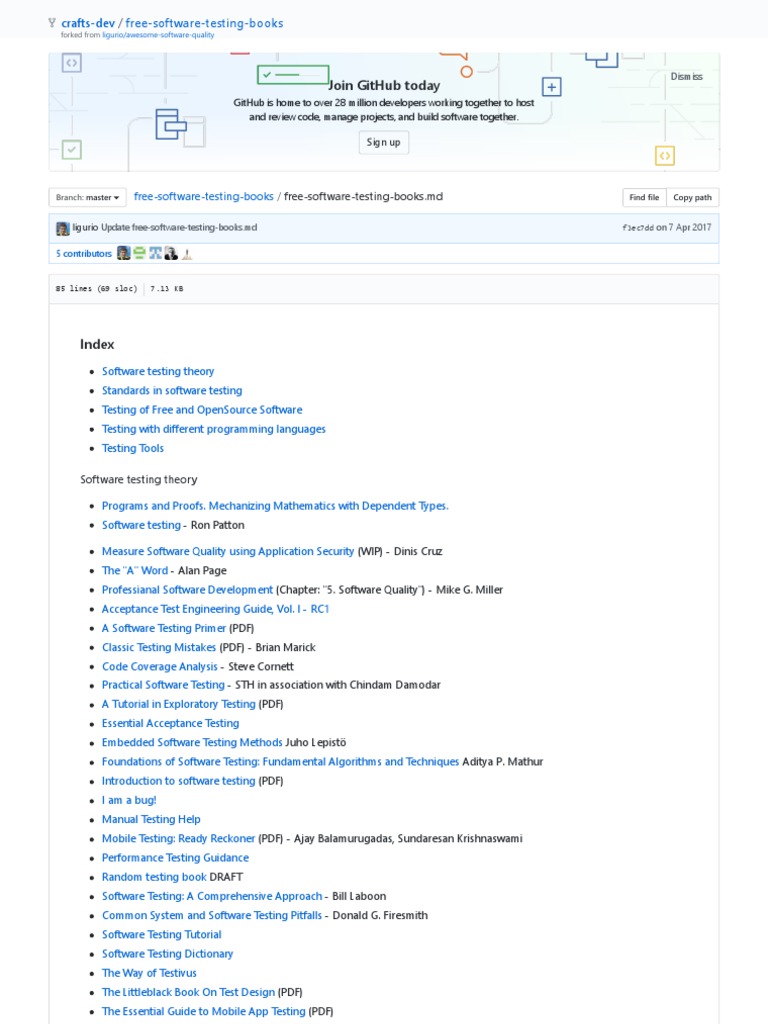This screenshot has height=1024, width=768.
Task: Open Professional Software Development link
Action: pos(187,590)
